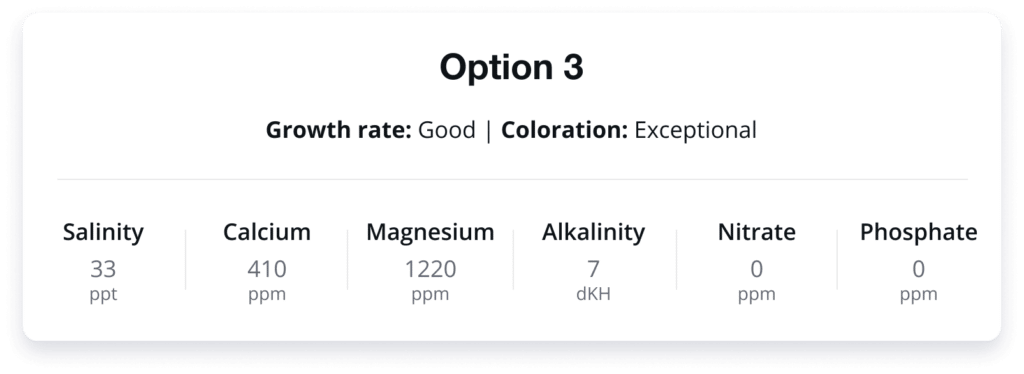Image resolution: width=1024 pixels, height=374 pixels.
Task: Select the Coloration label
Action: [564, 130]
